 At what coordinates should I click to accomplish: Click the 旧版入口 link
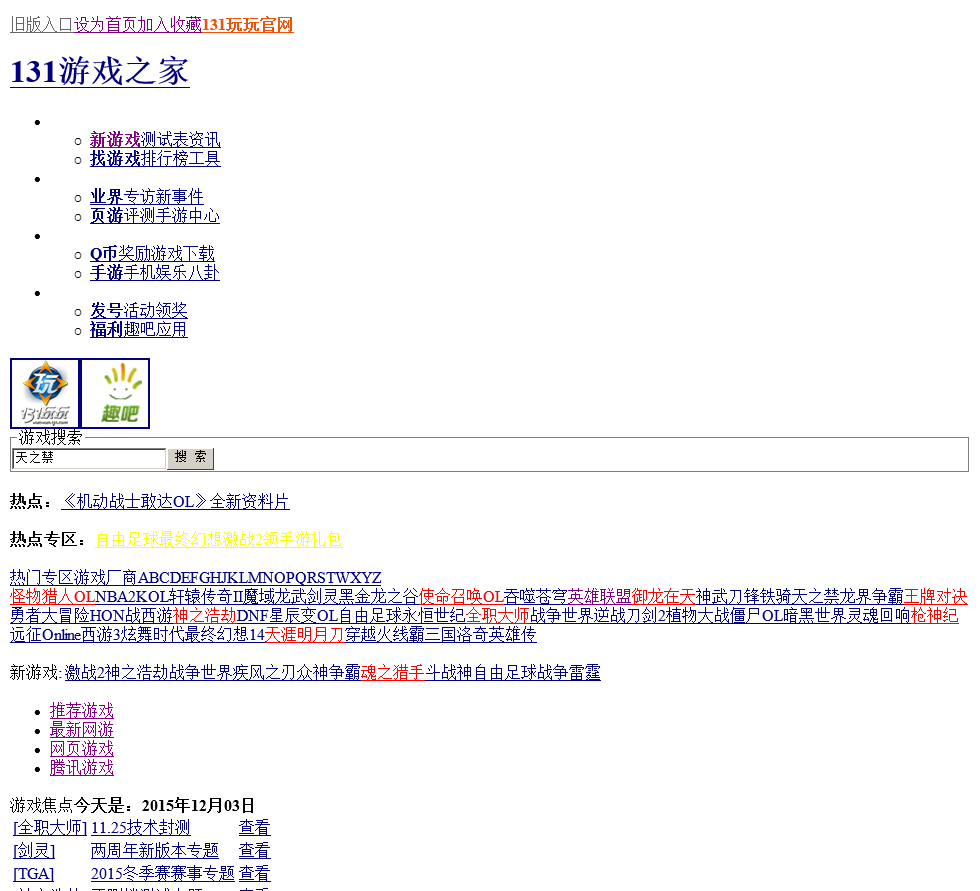(x=42, y=25)
